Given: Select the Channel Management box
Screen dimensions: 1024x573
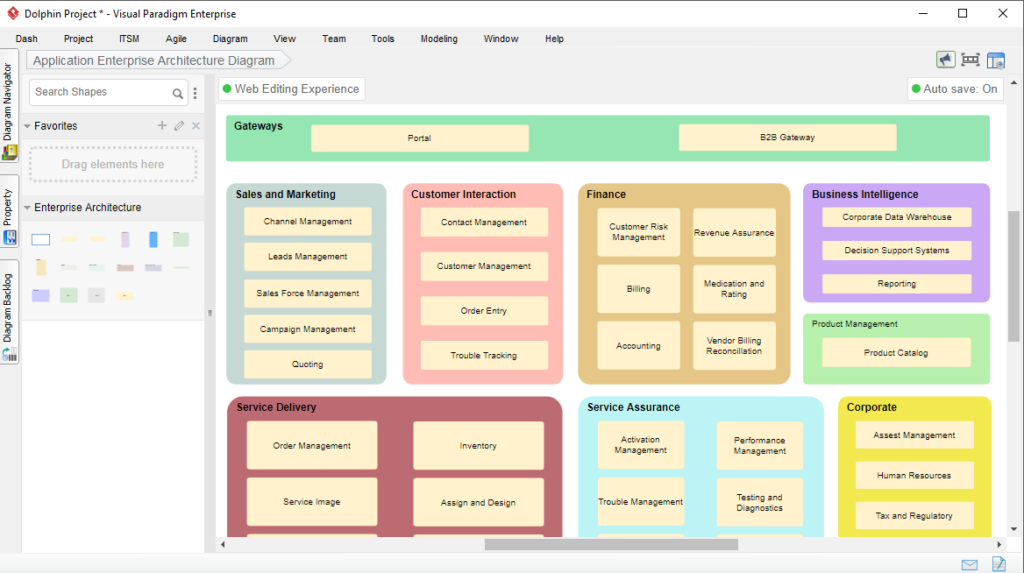Looking at the screenshot, I should pyautogui.click(x=308, y=221).
